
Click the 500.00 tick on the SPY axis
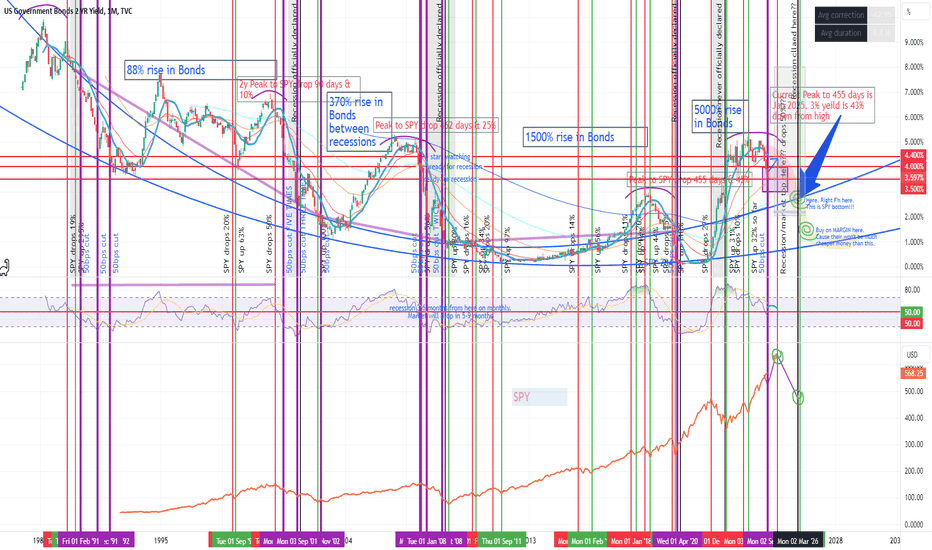[914, 391]
